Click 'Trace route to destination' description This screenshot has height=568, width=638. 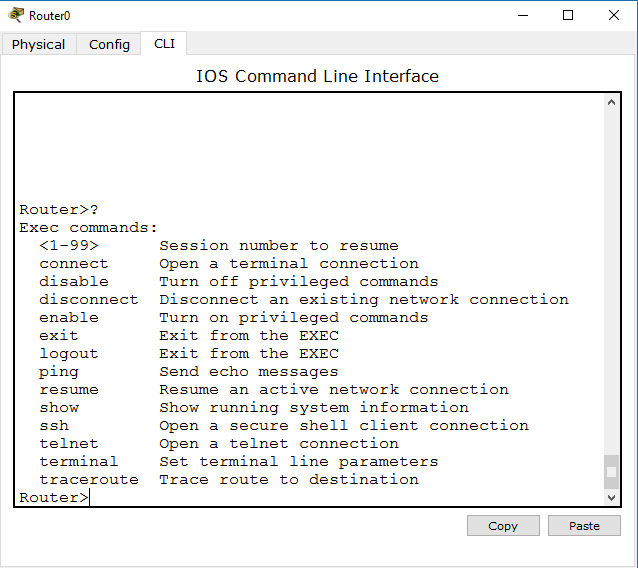point(289,479)
